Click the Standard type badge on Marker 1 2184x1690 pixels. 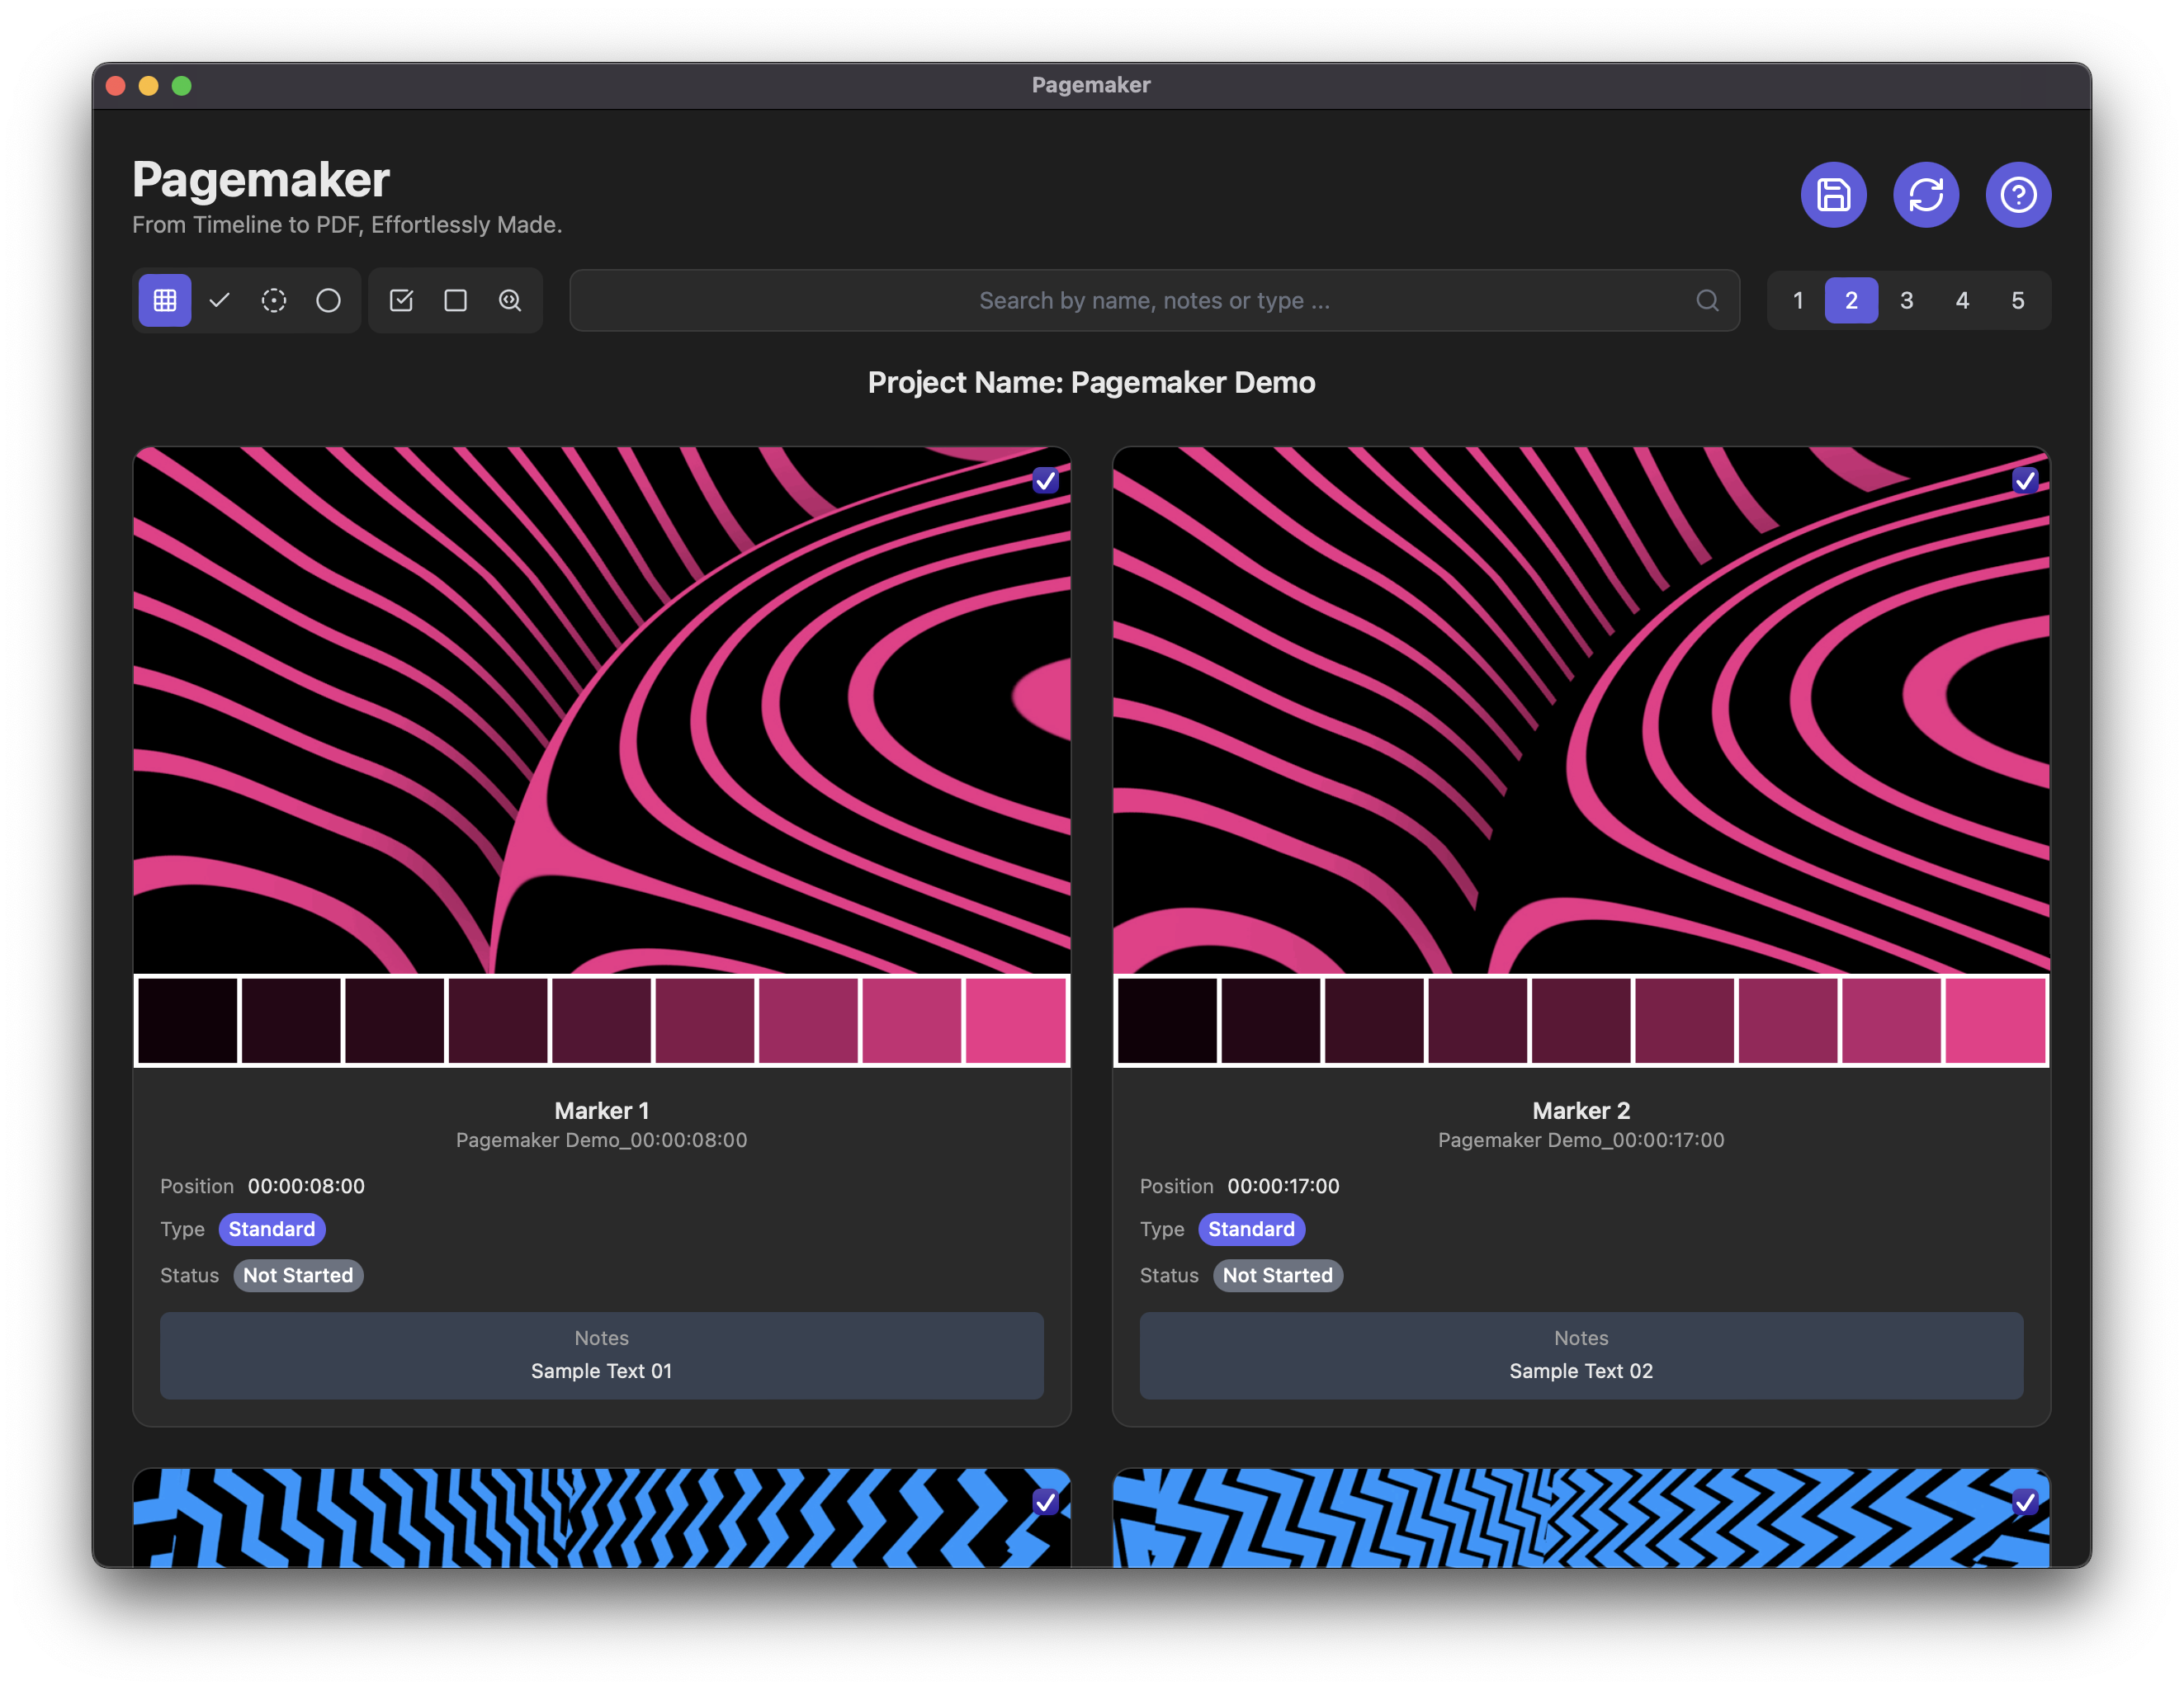point(272,1229)
